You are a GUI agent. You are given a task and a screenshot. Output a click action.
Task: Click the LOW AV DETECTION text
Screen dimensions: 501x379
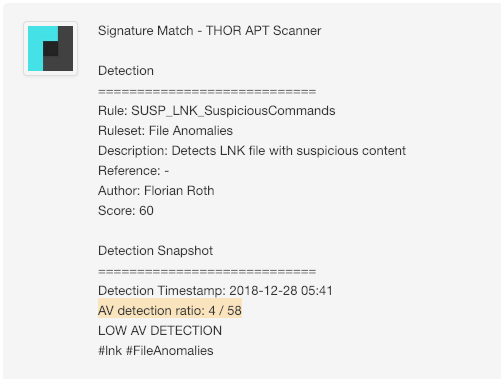(x=160, y=331)
